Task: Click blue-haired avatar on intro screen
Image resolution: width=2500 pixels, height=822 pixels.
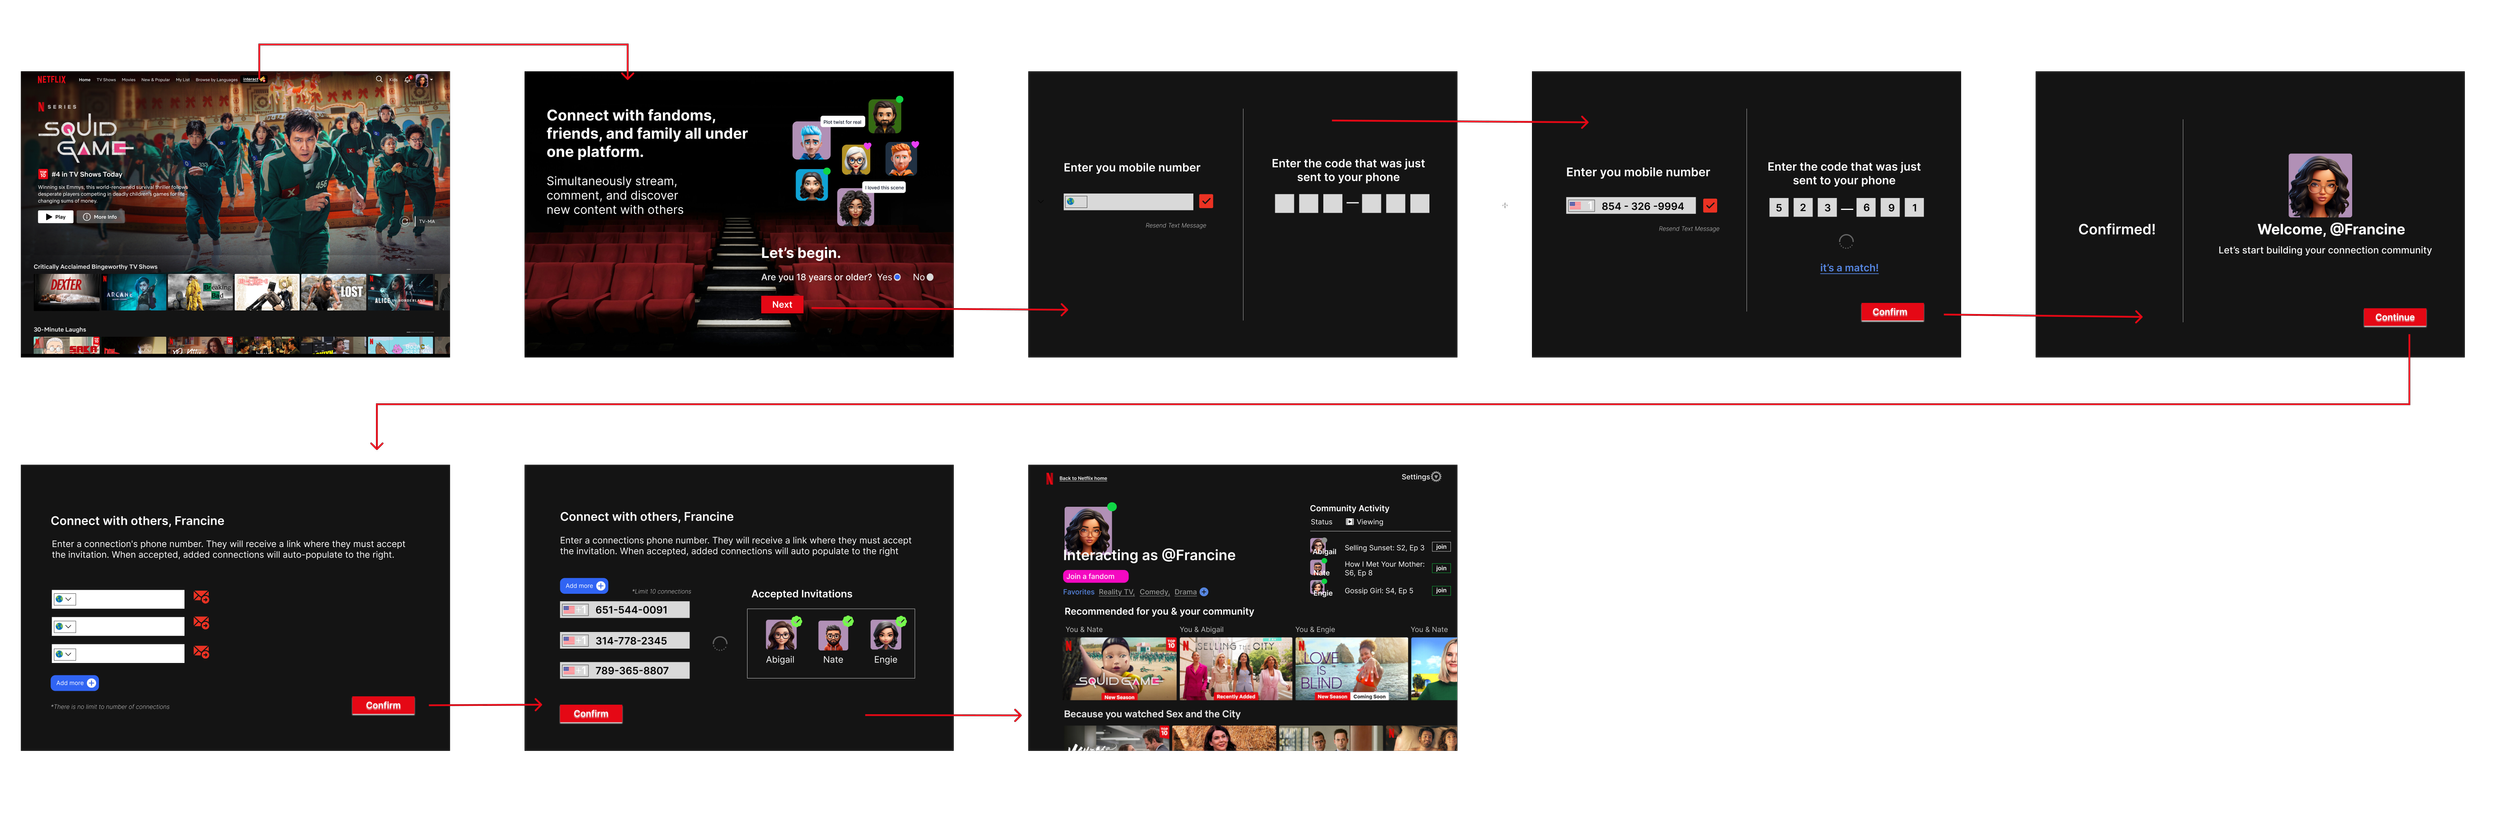Action: 811,141
